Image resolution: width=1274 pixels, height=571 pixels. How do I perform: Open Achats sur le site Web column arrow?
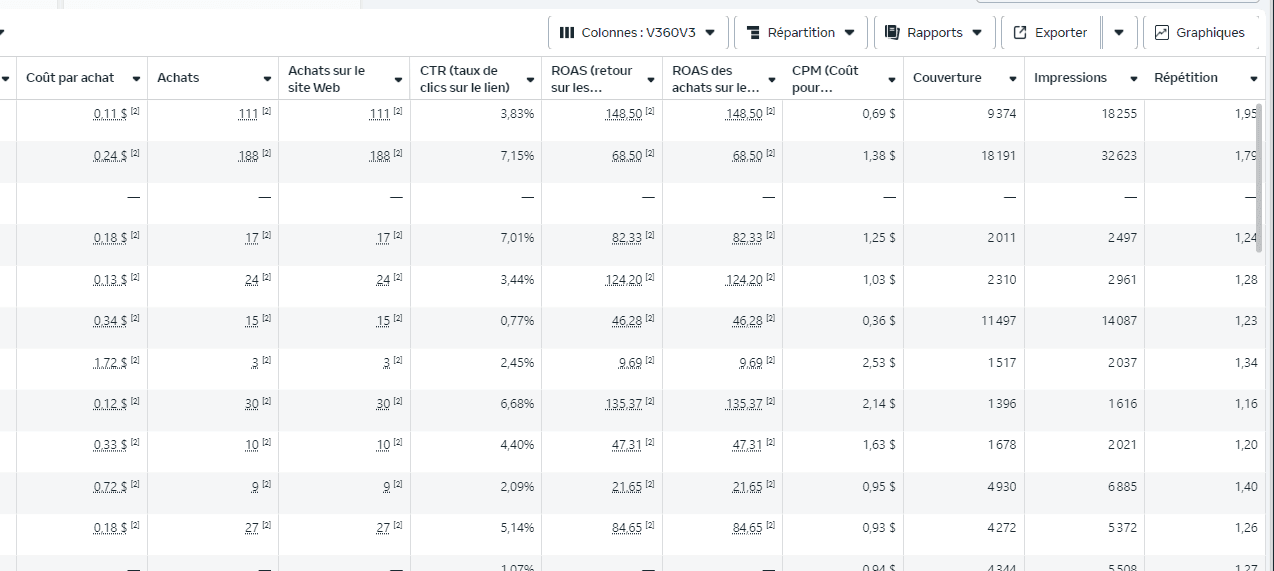click(x=399, y=78)
